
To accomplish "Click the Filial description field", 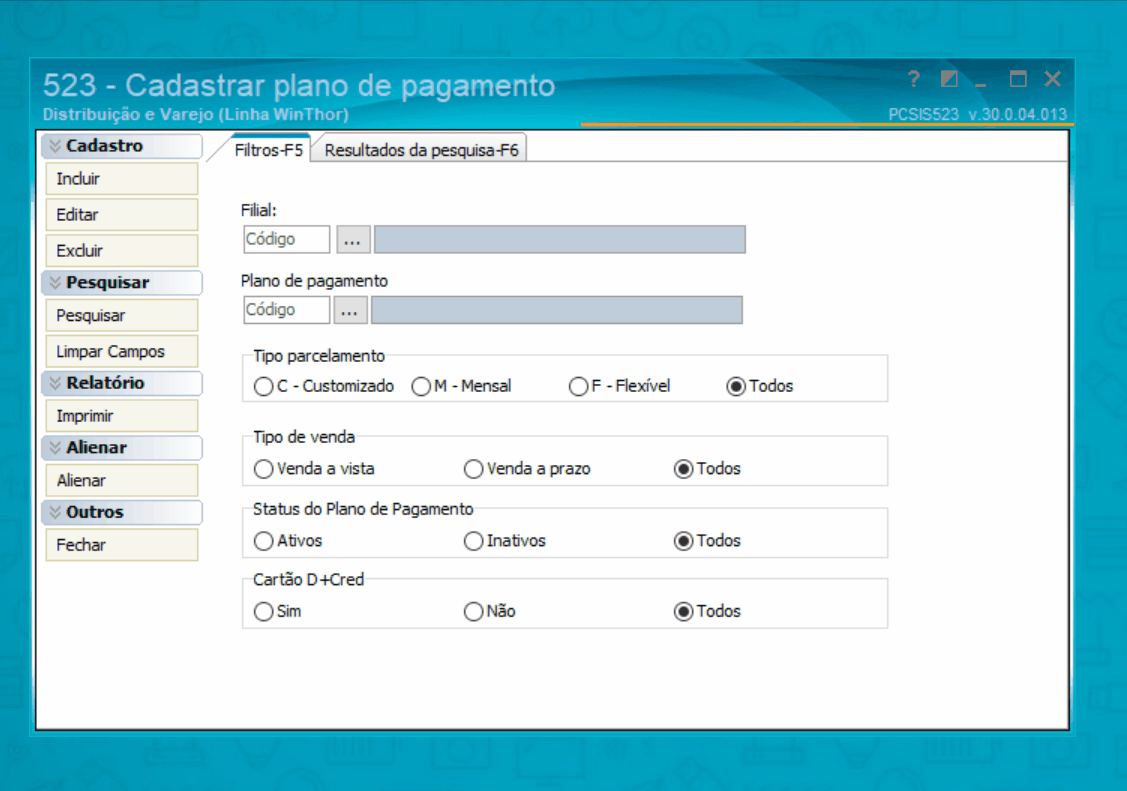I will [560, 239].
